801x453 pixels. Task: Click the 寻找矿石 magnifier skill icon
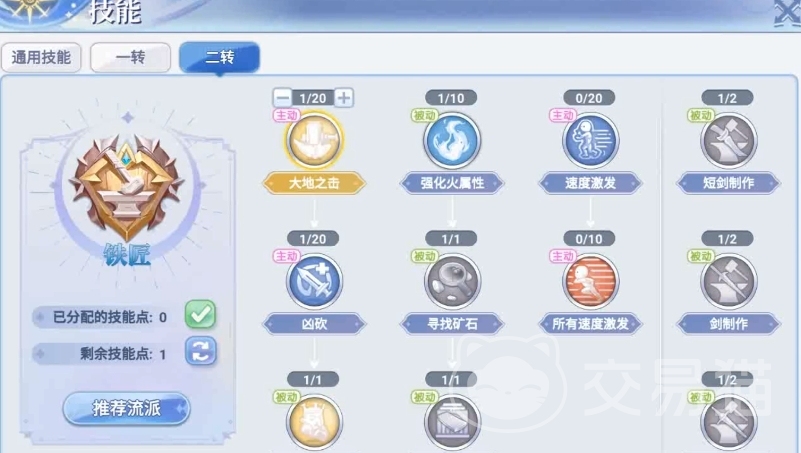[x=452, y=281]
